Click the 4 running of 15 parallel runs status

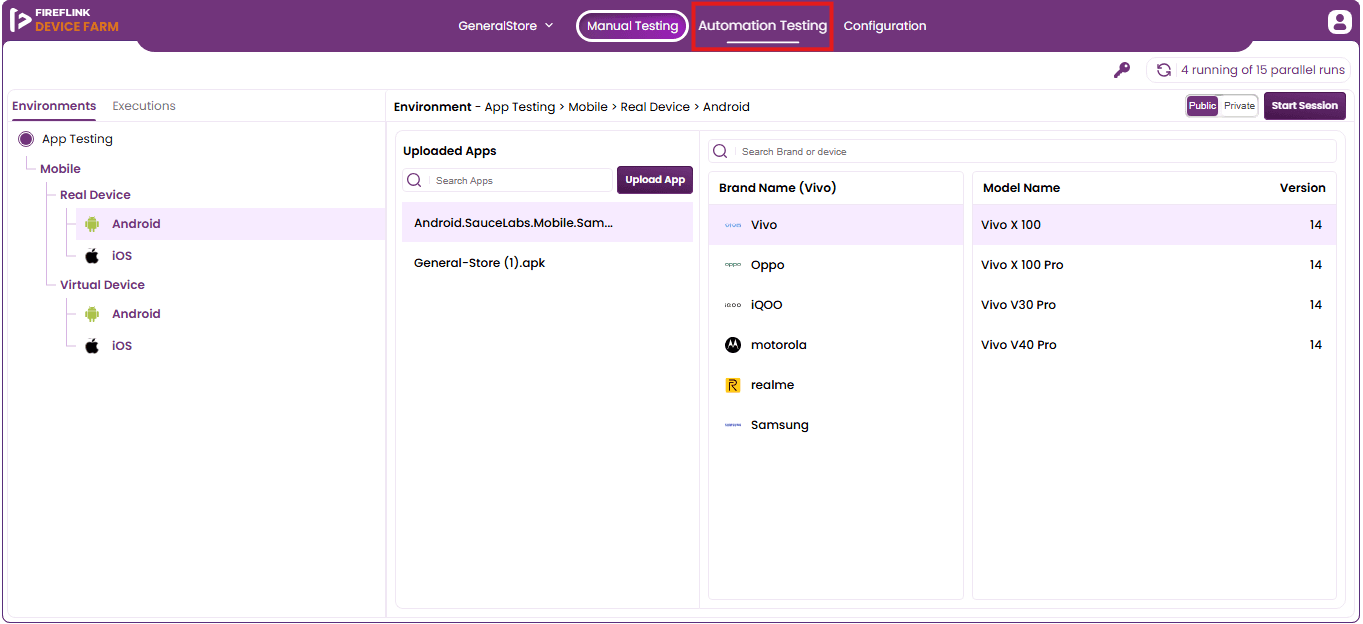click(x=1262, y=70)
